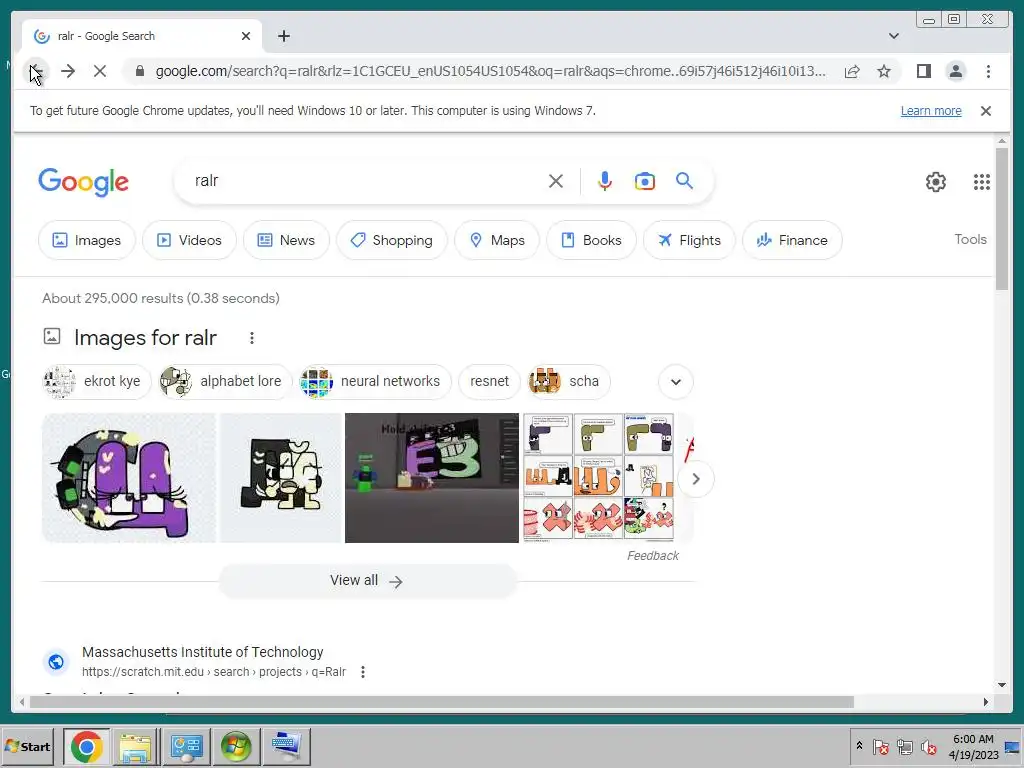Open the Google apps grid
The width and height of the screenshot is (1024, 768).
pos(981,182)
